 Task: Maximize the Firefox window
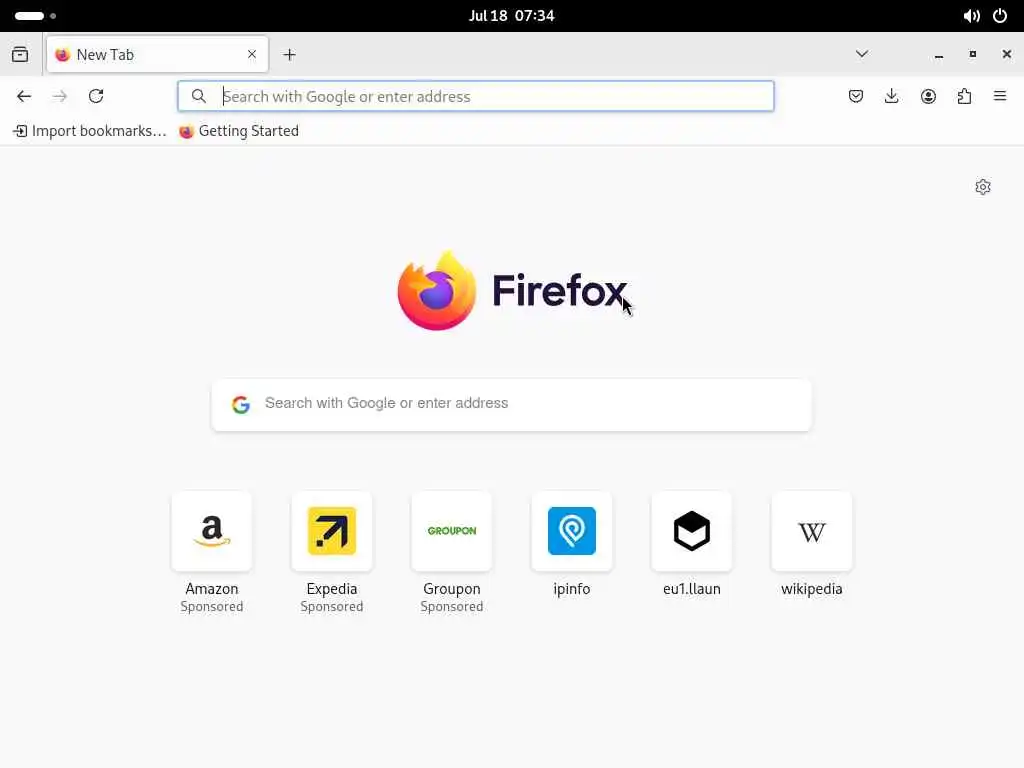pyautogui.click(x=973, y=54)
